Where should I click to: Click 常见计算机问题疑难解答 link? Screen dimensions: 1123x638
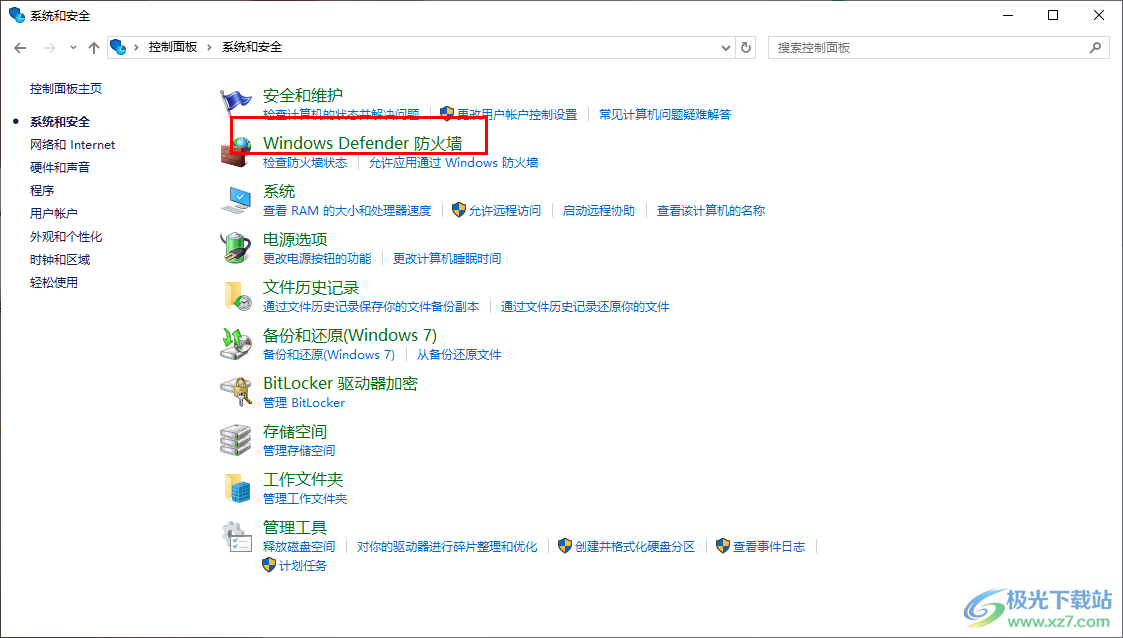pos(665,115)
